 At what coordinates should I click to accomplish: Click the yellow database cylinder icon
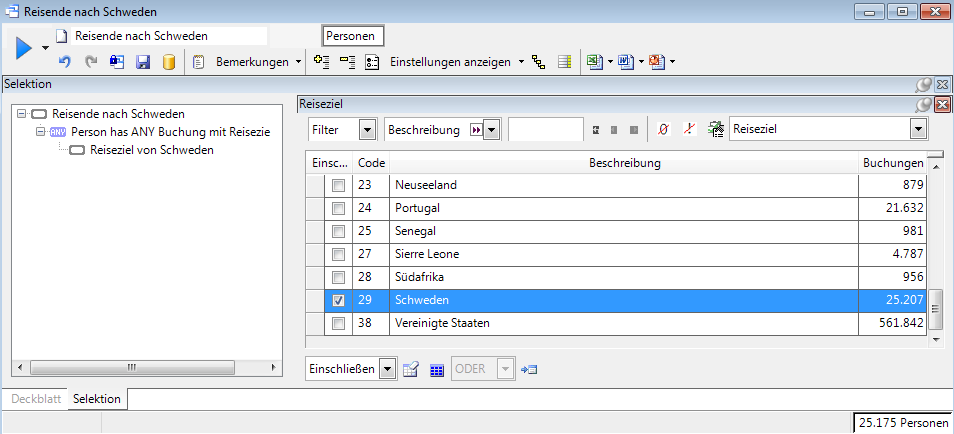coord(169,62)
